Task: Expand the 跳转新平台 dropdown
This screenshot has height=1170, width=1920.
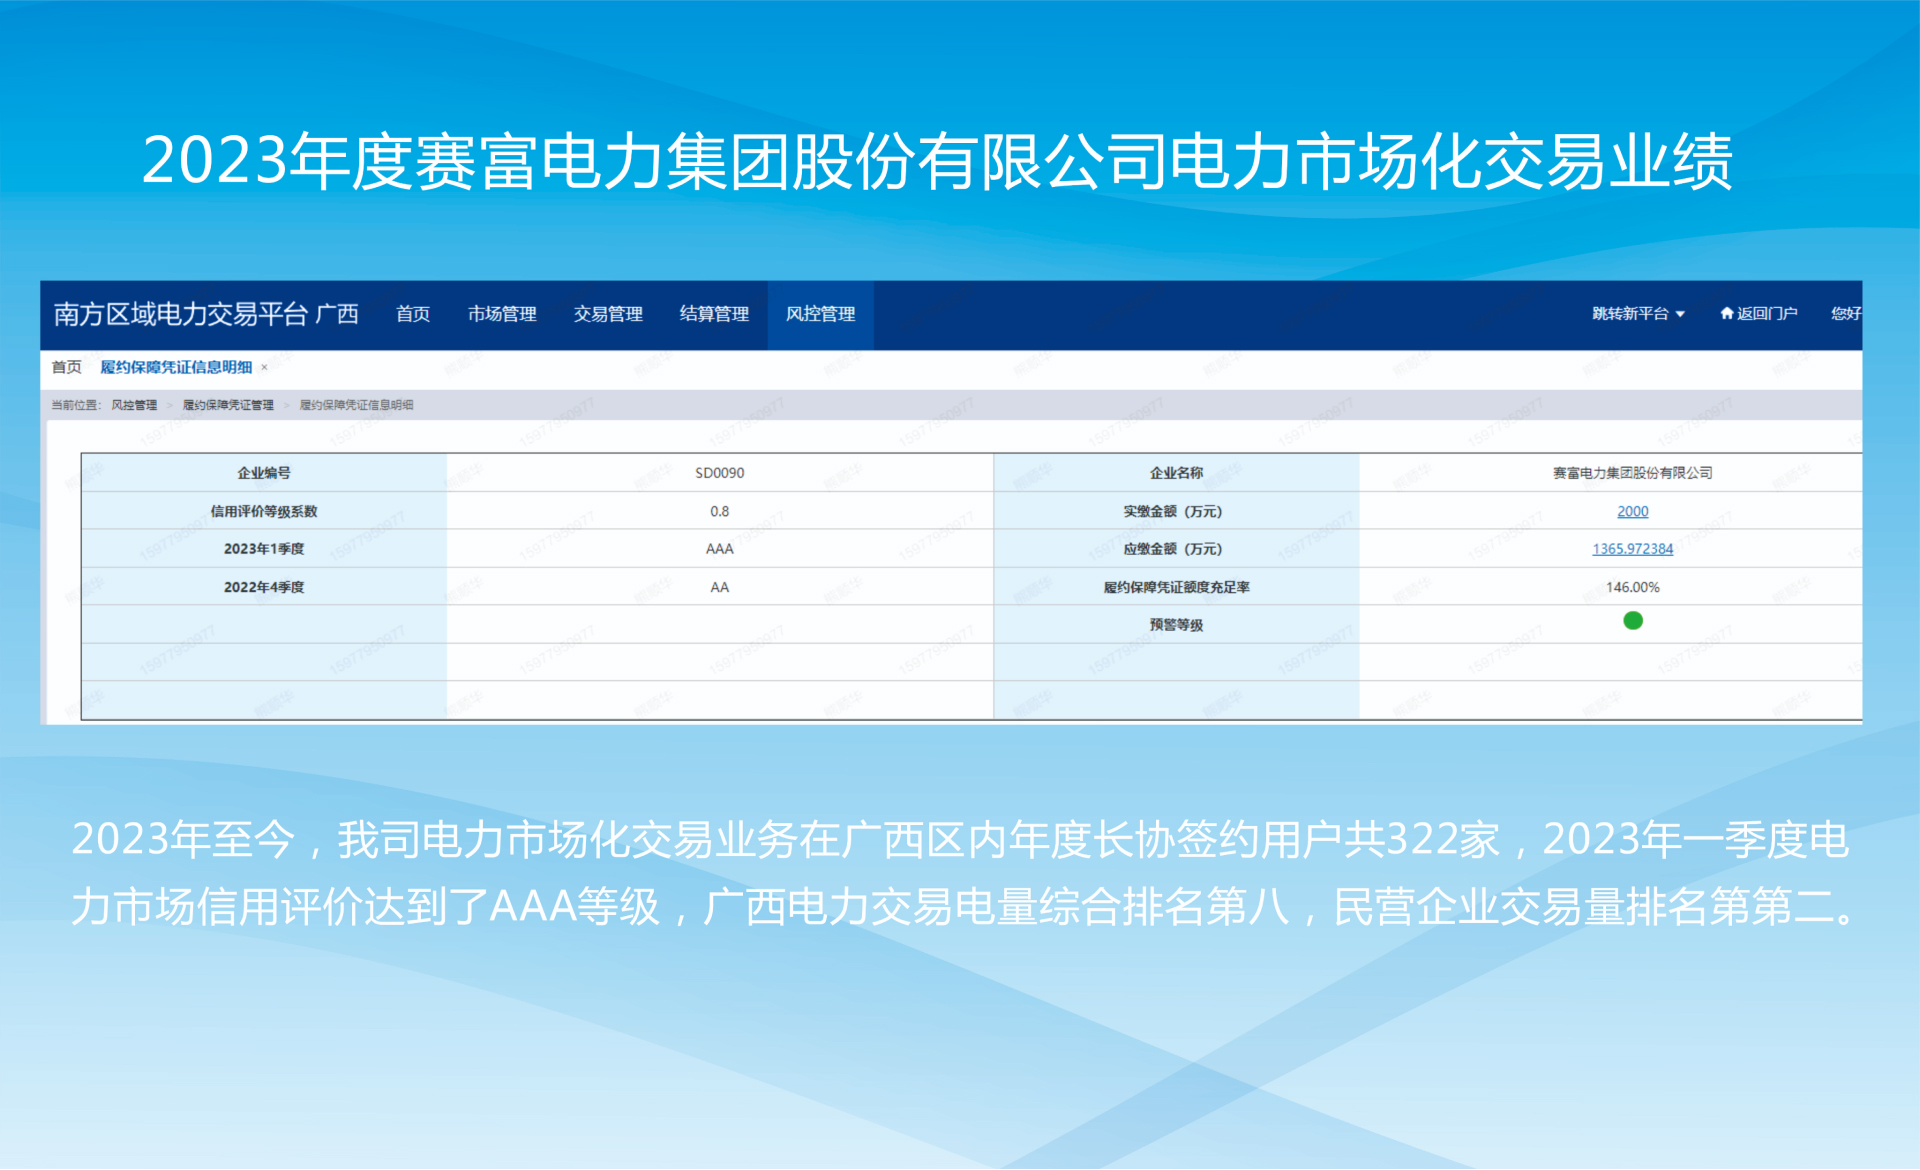Action: pos(1638,314)
